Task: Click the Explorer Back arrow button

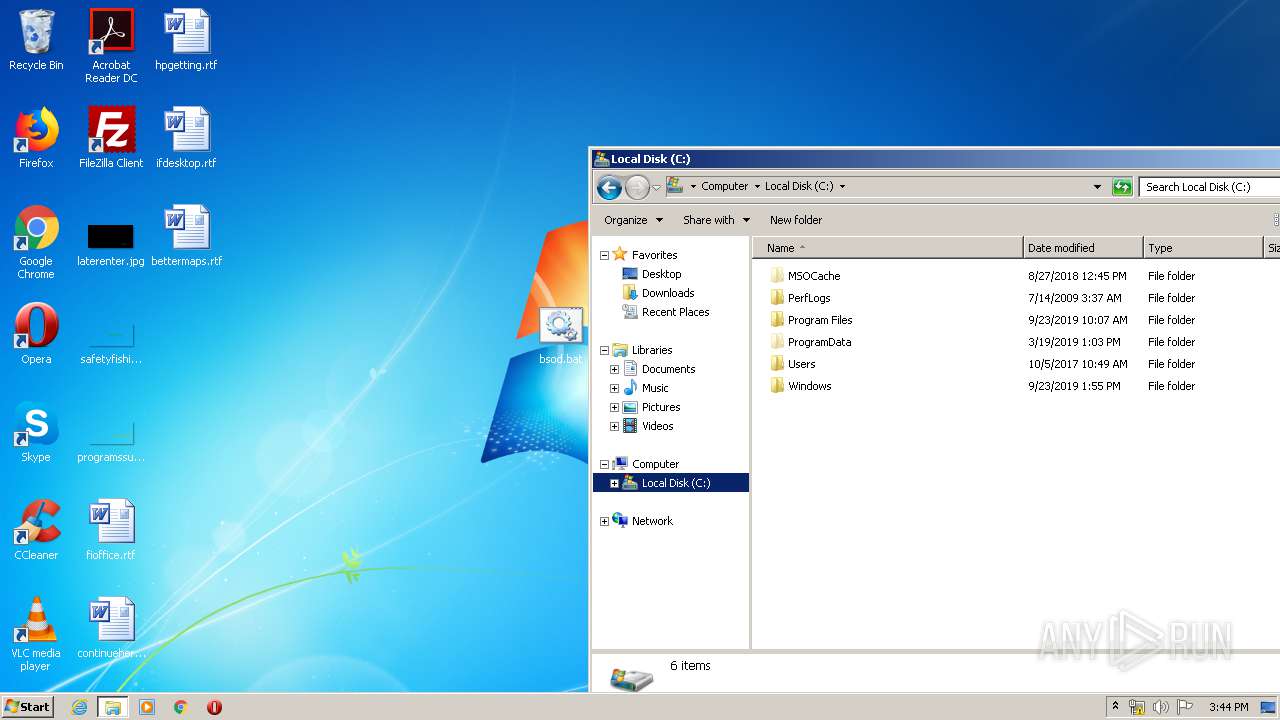Action: pos(609,187)
